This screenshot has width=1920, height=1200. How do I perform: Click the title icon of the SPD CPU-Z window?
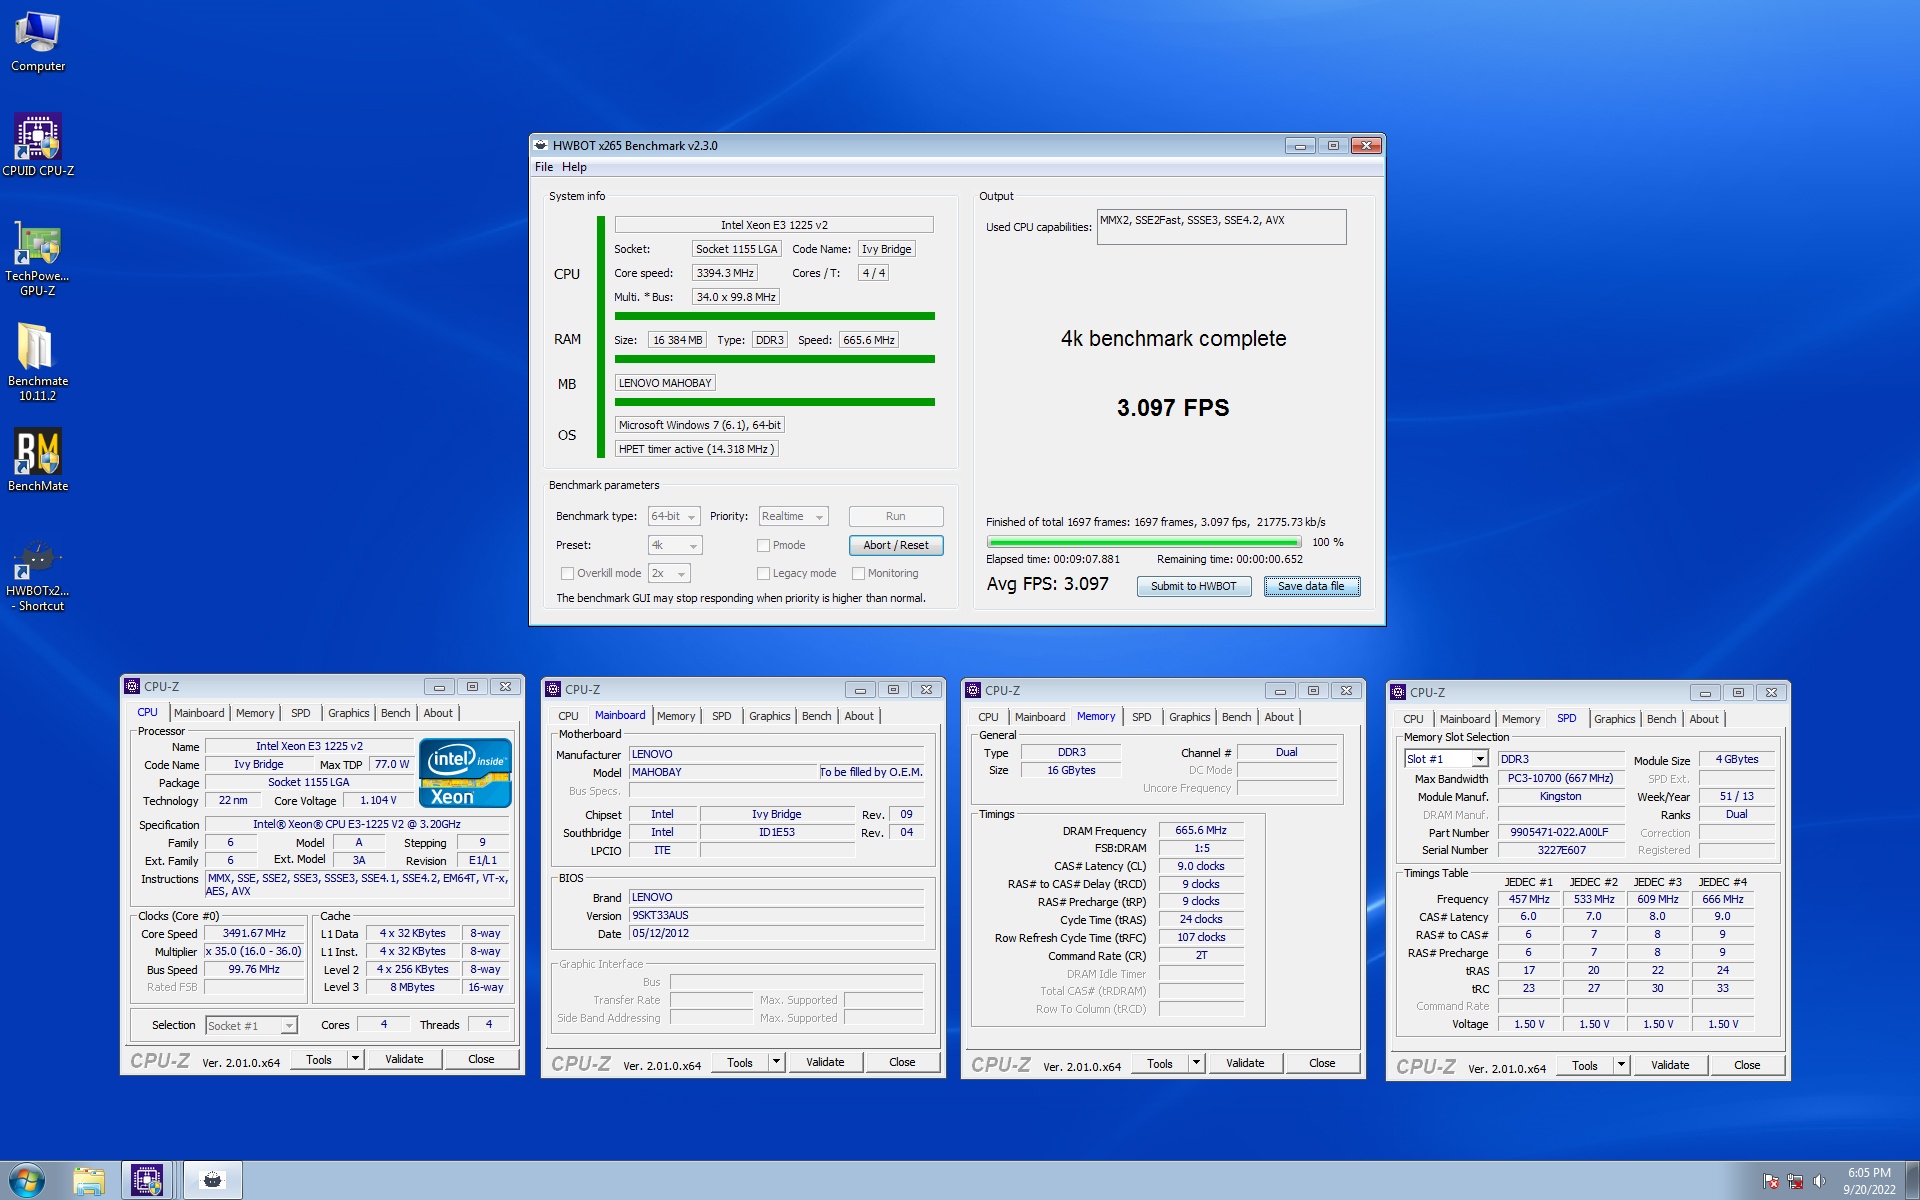tap(1398, 692)
